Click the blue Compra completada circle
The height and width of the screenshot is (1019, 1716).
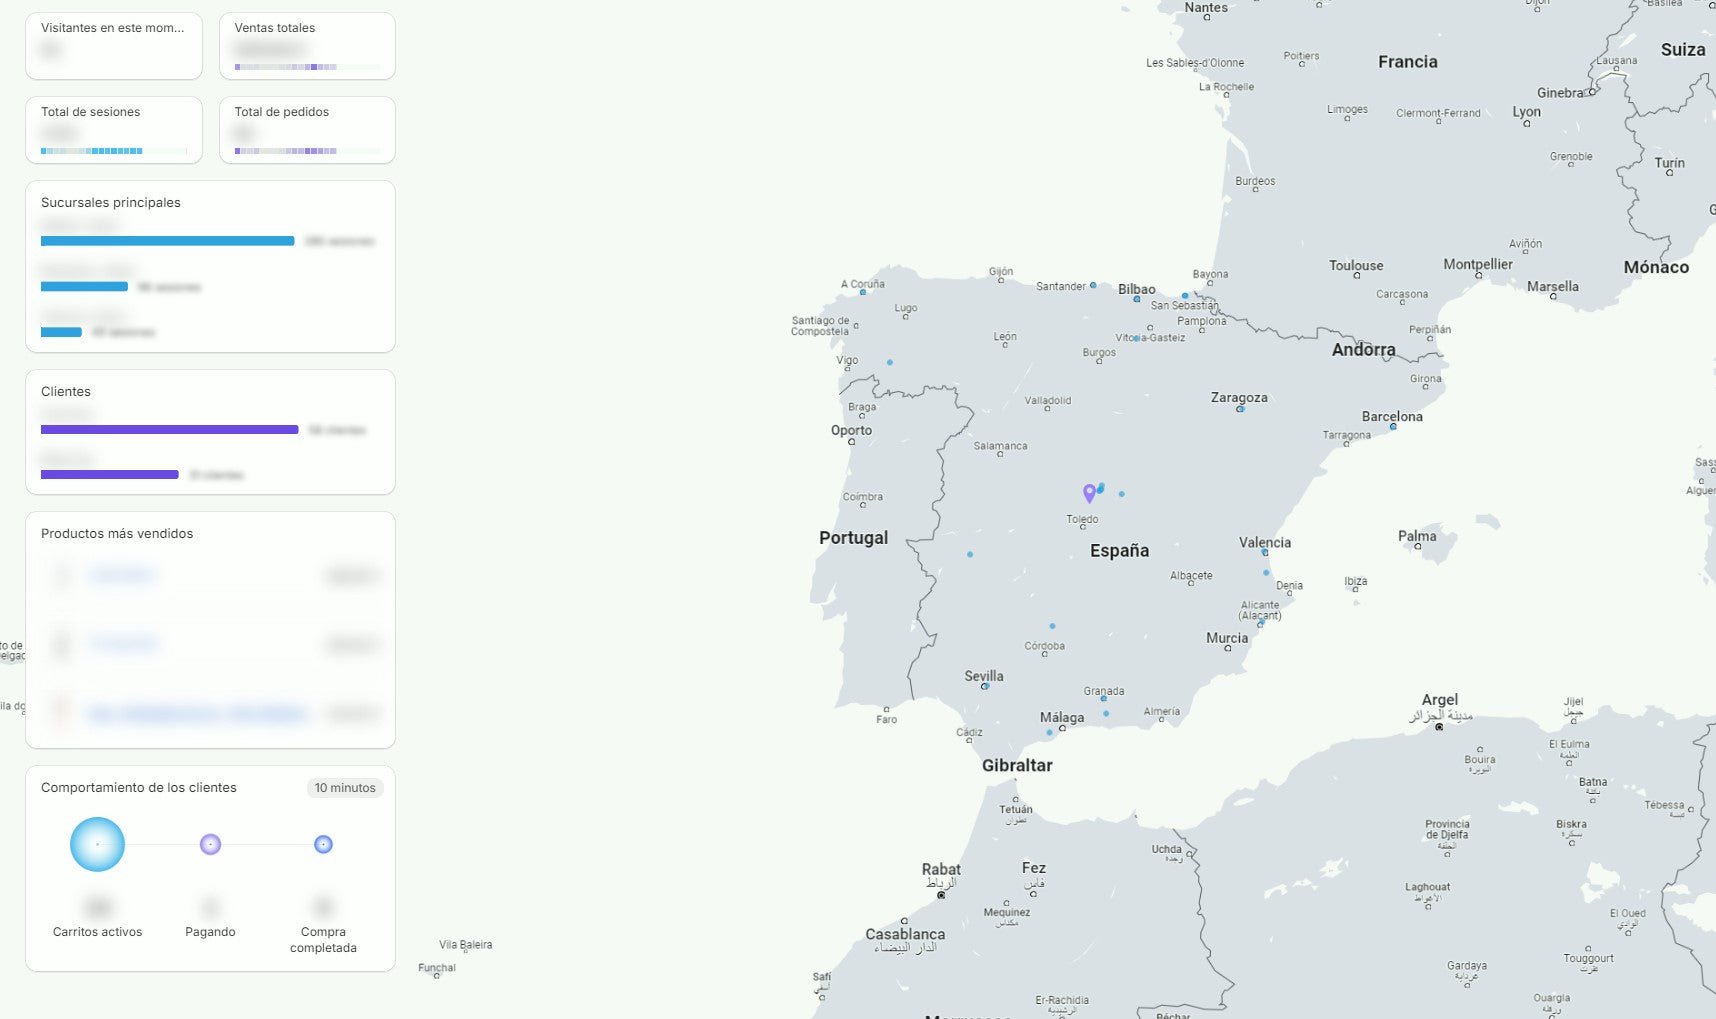click(323, 844)
